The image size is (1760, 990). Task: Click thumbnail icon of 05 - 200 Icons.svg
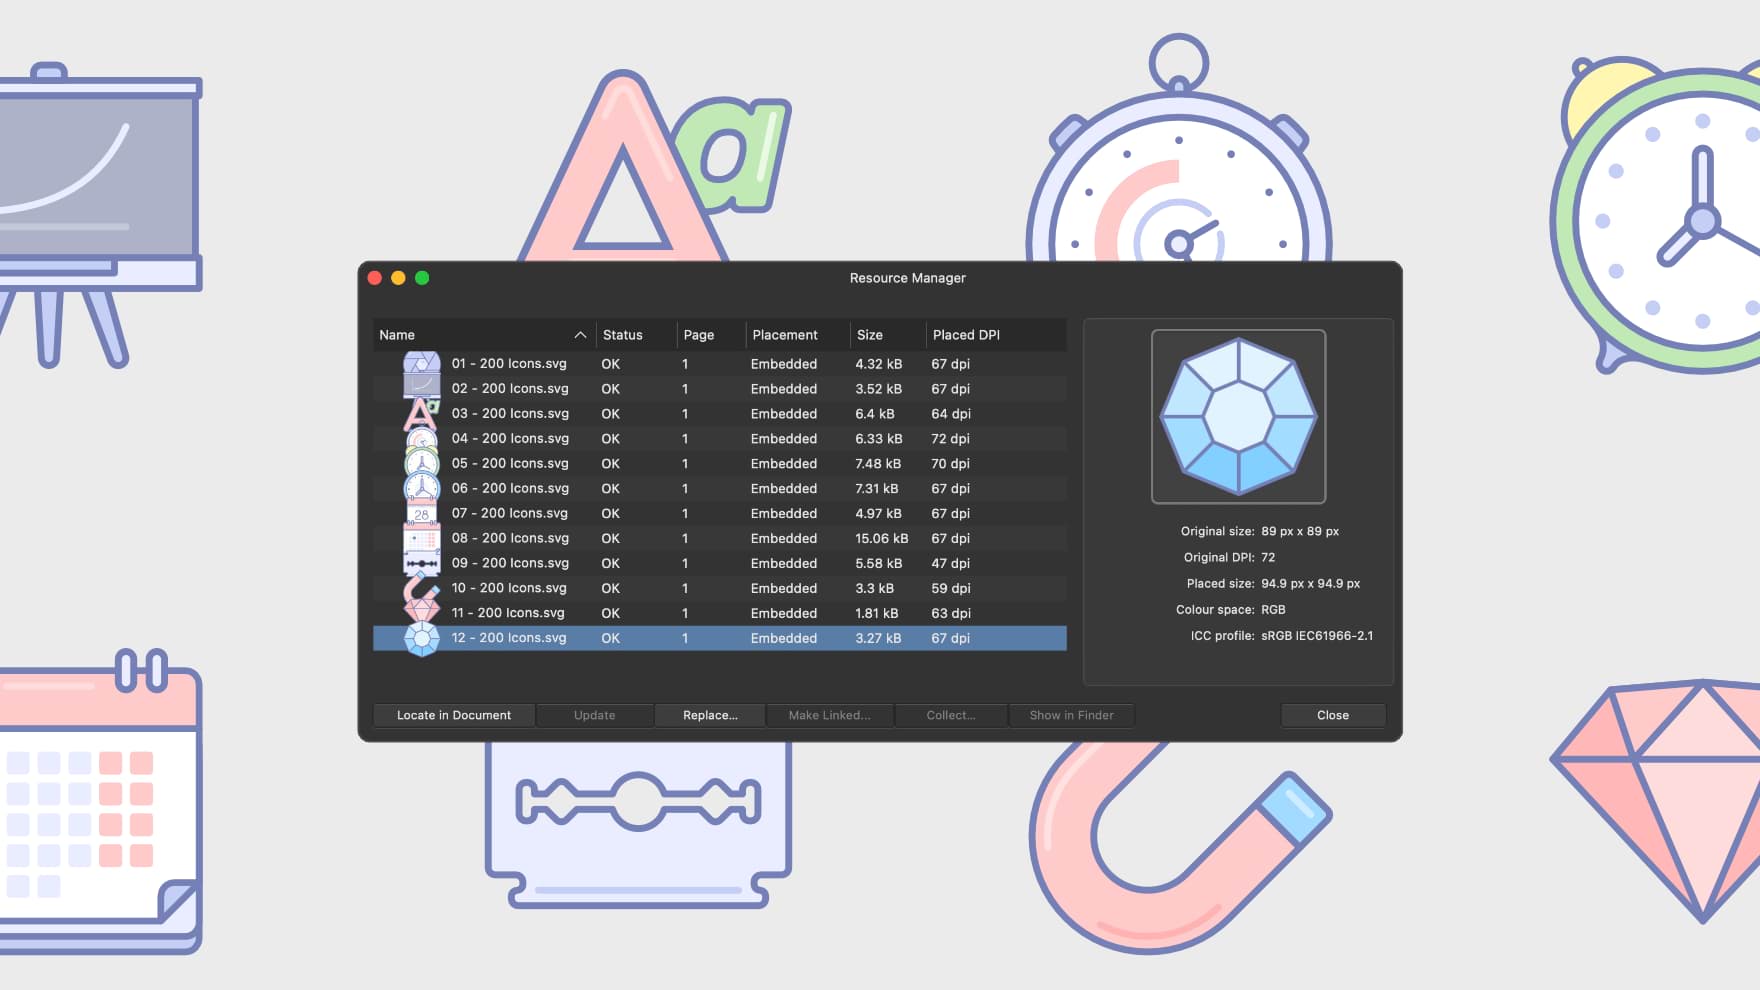pyautogui.click(x=422, y=464)
